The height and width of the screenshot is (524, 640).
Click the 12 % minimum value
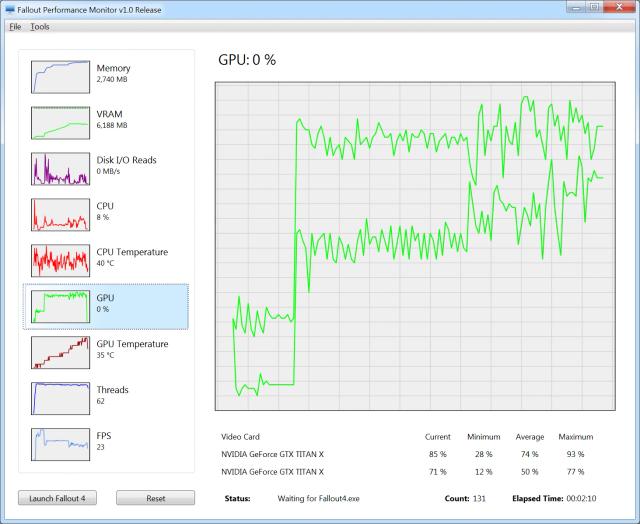tap(484, 472)
